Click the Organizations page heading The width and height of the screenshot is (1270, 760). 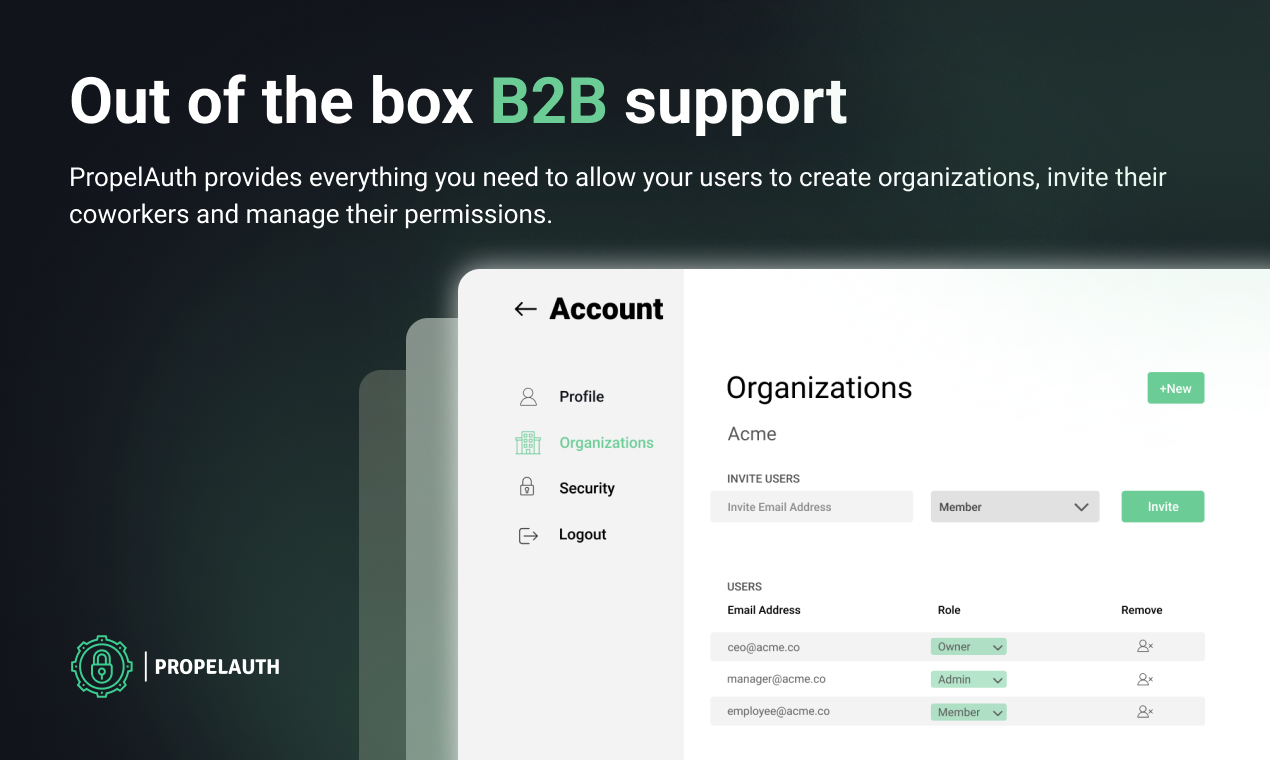tap(819, 388)
